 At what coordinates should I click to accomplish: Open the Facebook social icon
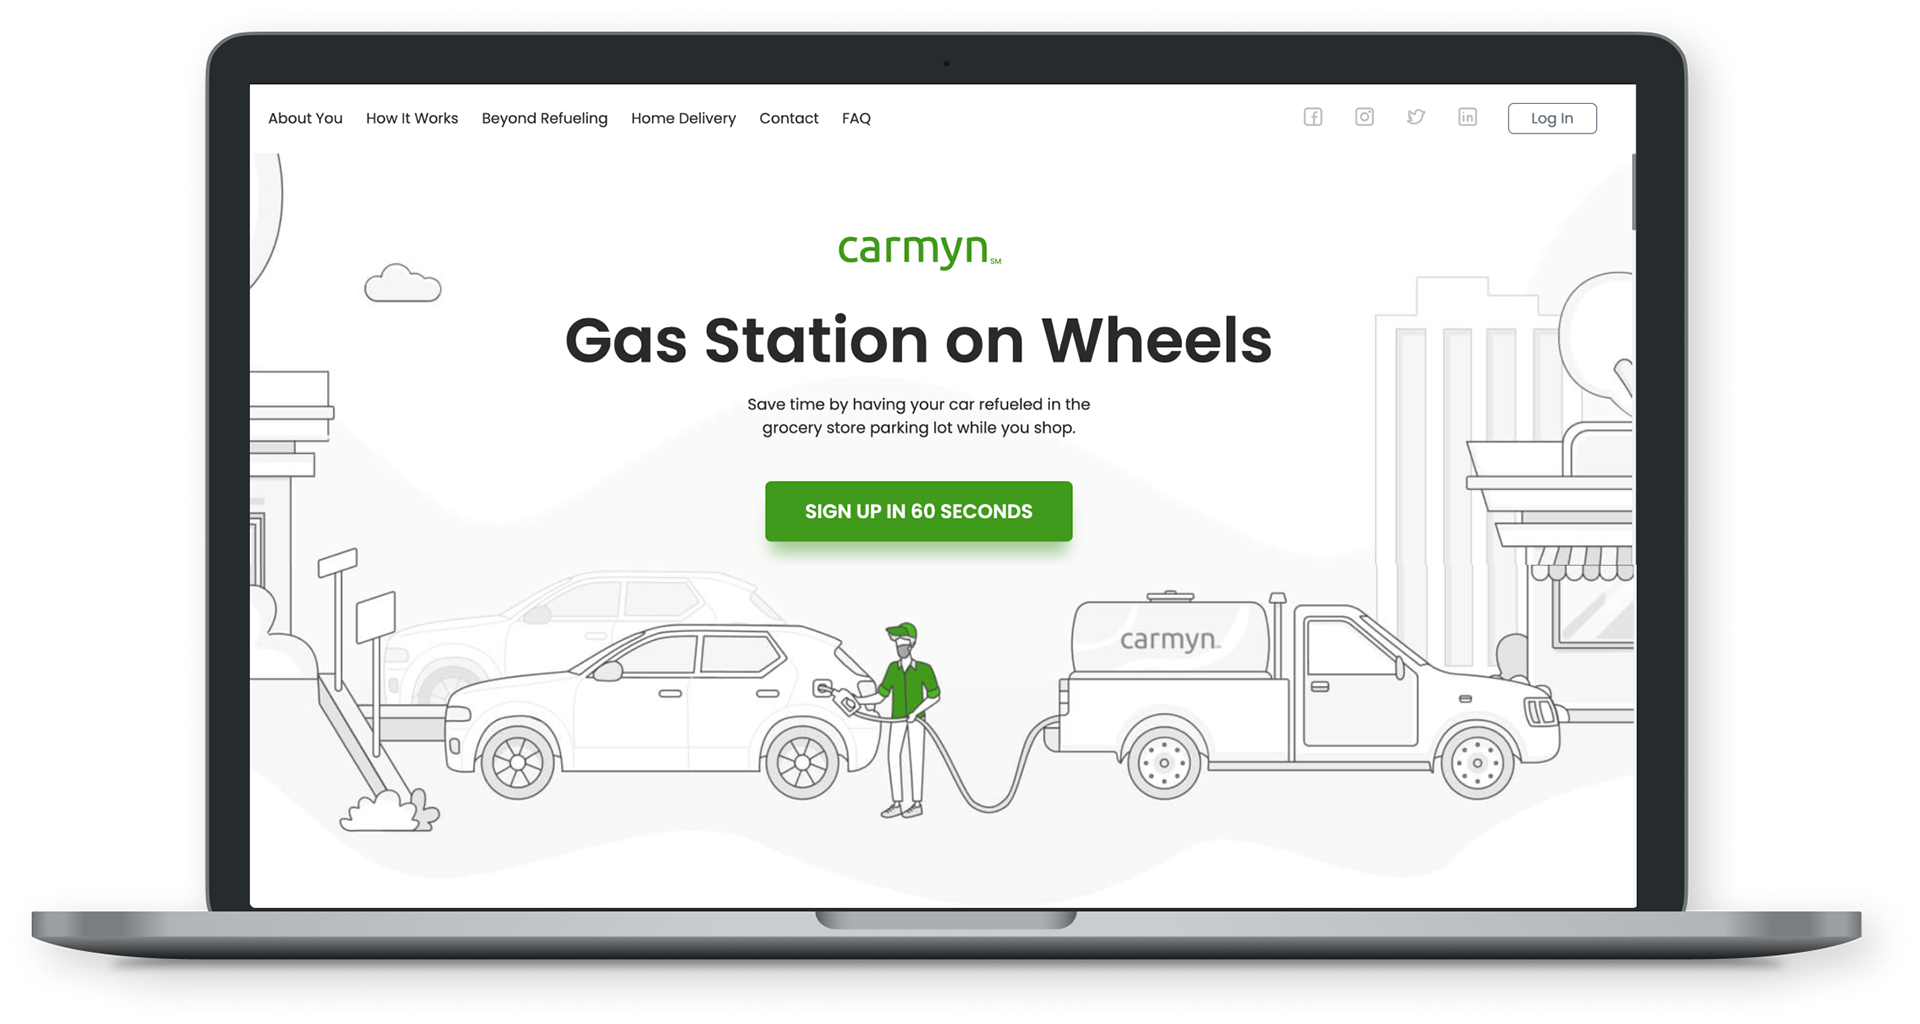[x=1313, y=117]
